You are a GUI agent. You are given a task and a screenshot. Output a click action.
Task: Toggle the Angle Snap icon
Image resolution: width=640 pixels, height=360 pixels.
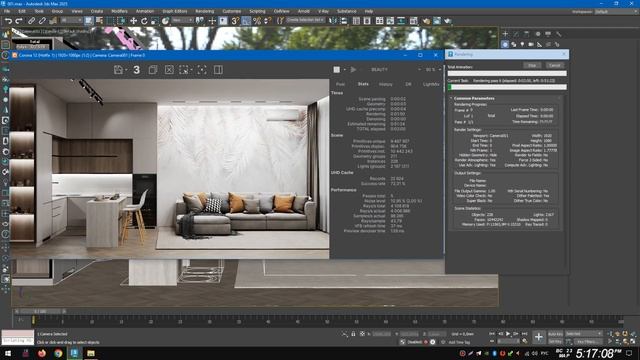coord(246,21)
